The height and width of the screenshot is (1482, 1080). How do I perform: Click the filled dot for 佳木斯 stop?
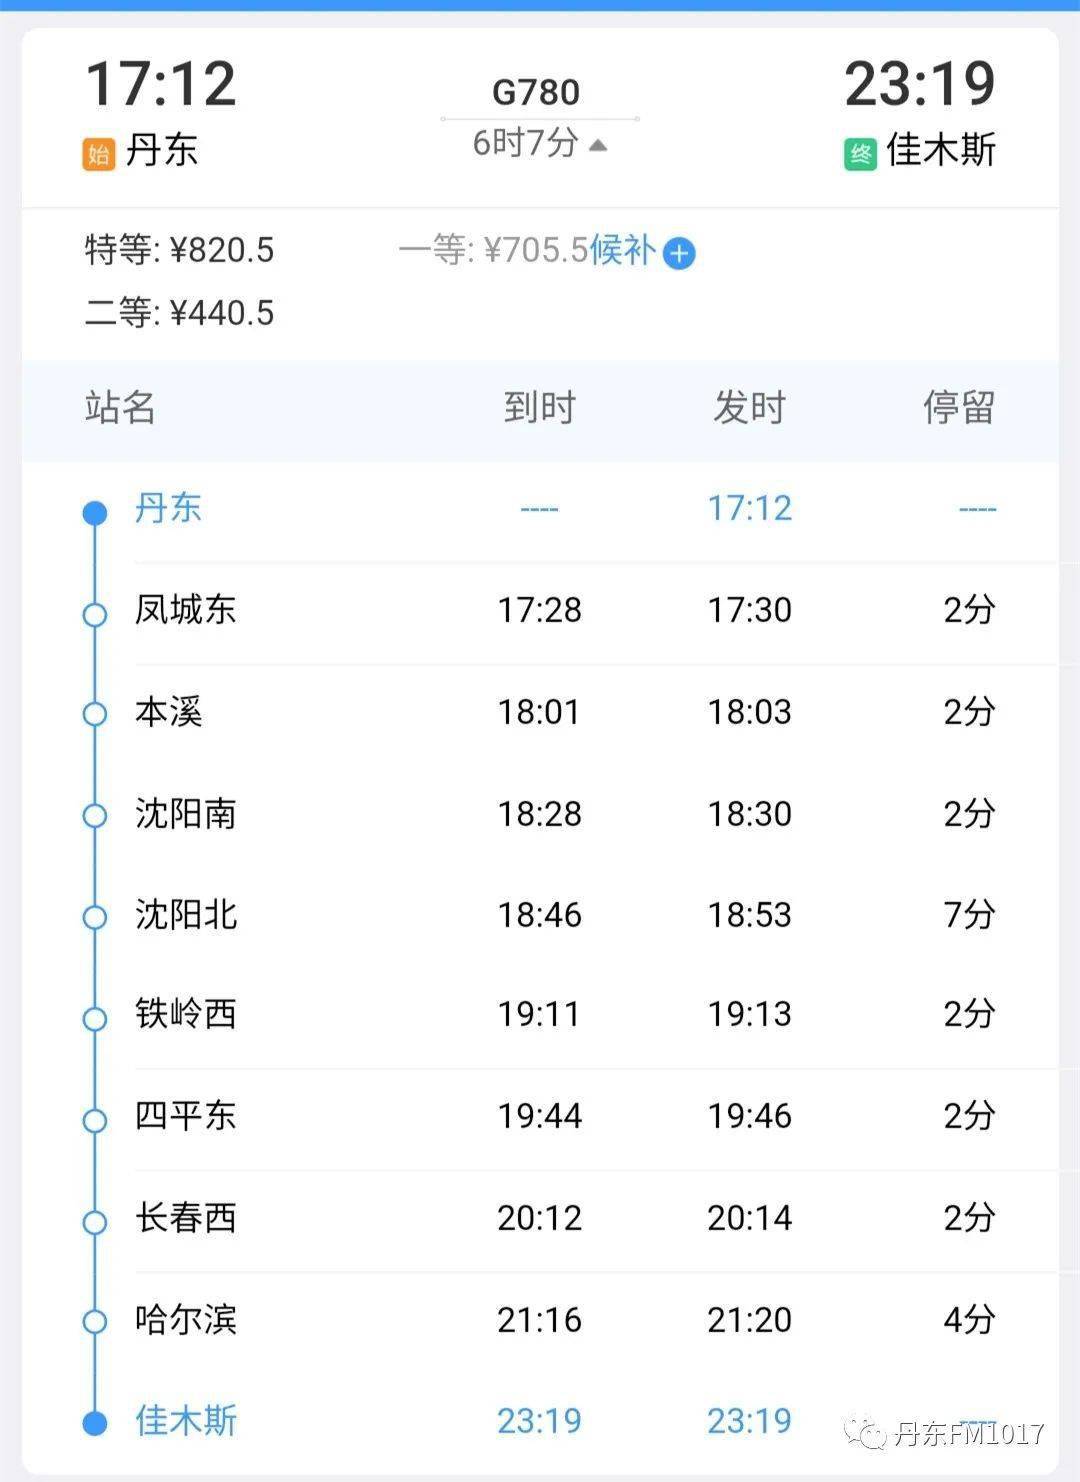pyautogui.click(x=95, y=1423)
